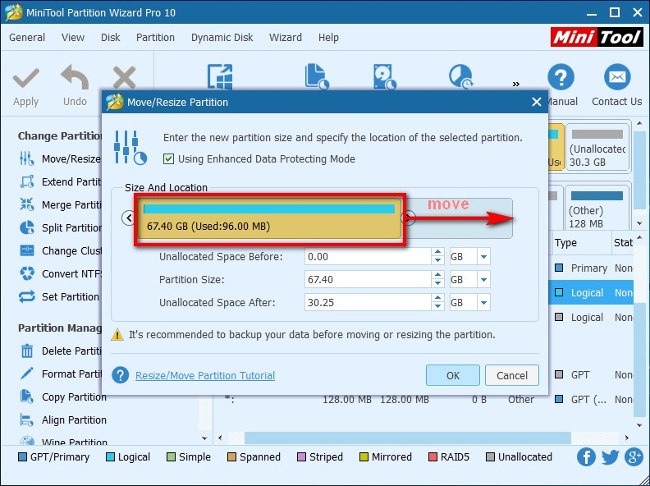Click the RAID5 legend swatch
The height and width of the screenshot is (486, 650).
click(x=432, y=457)
